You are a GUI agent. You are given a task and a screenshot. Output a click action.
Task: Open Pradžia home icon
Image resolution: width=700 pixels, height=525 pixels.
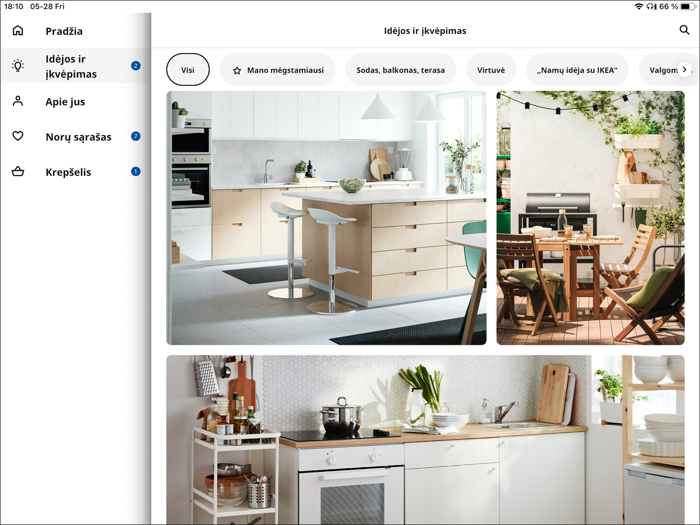[x=18, y=31]
